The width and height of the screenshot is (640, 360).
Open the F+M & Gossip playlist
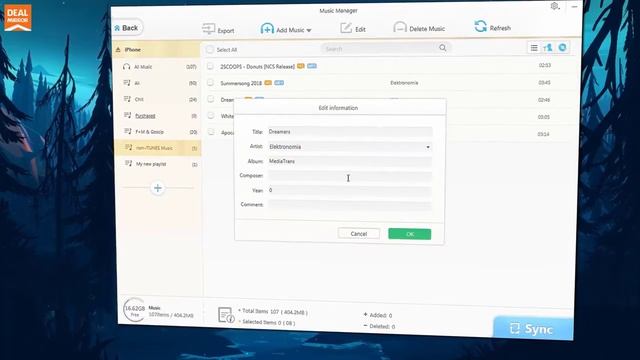(x=159, y=132)
